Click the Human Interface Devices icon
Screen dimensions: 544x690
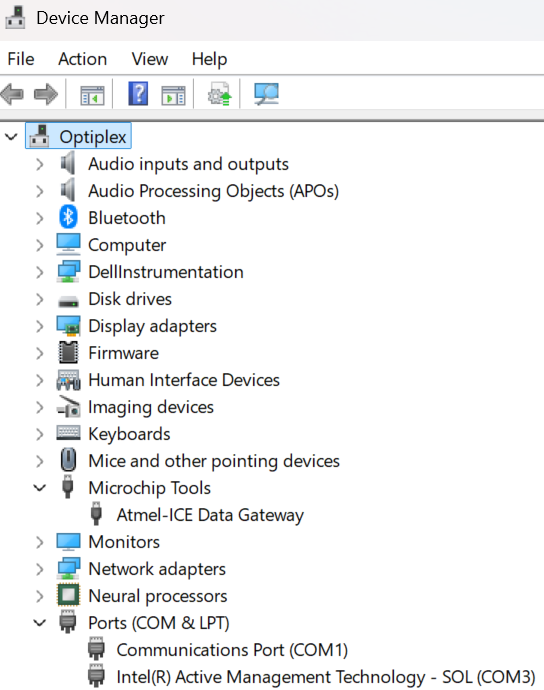69,380
